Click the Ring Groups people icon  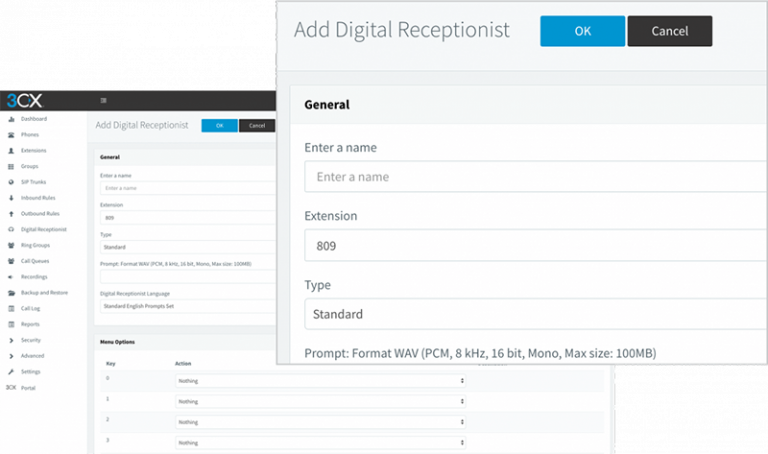[x=11, y=245]
